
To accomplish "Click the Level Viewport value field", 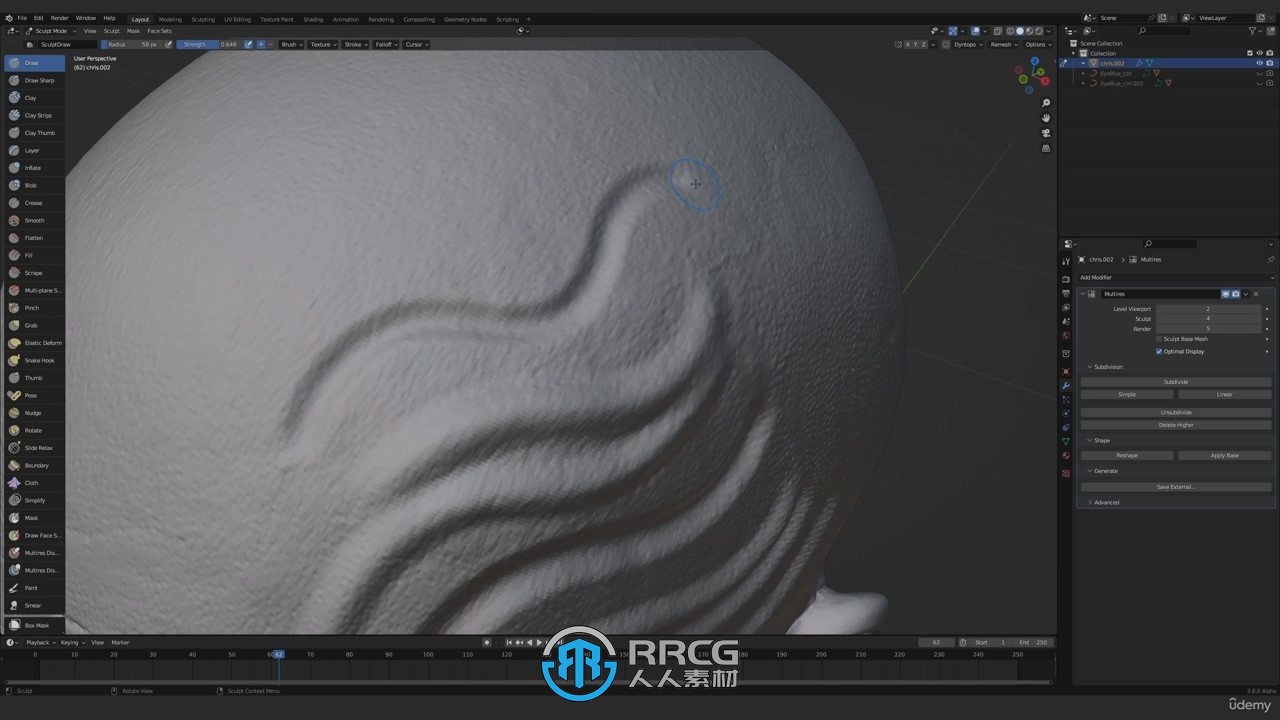I will click(1208, 309).
